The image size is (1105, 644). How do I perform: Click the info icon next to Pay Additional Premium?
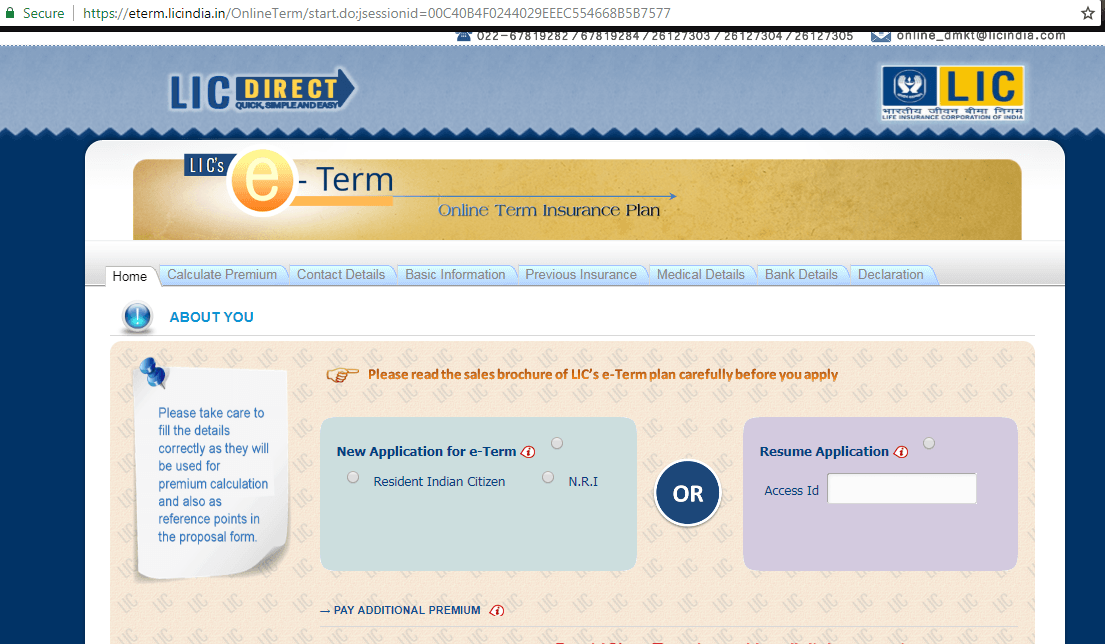coord(497,610)
